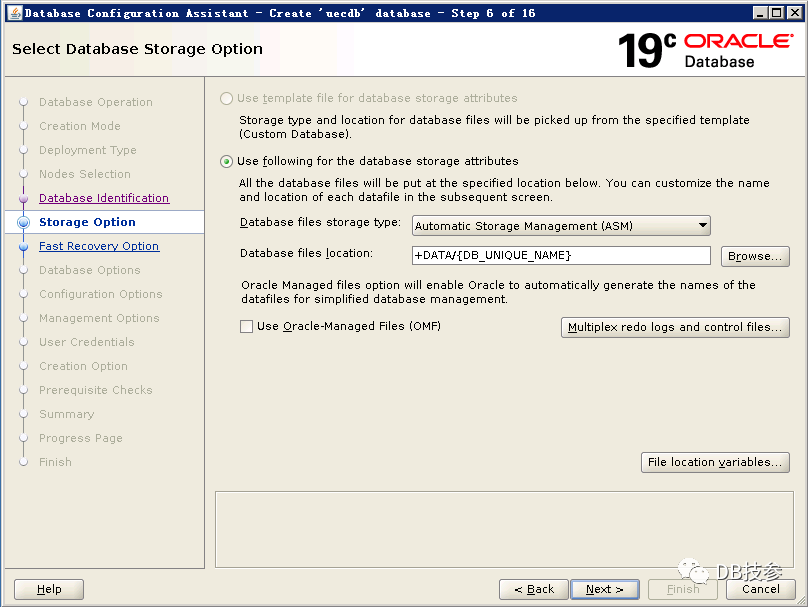The height and width of the screenshot is (607, 808).
Task: Open Multiplex redo logs and control files
Action: 675,327
